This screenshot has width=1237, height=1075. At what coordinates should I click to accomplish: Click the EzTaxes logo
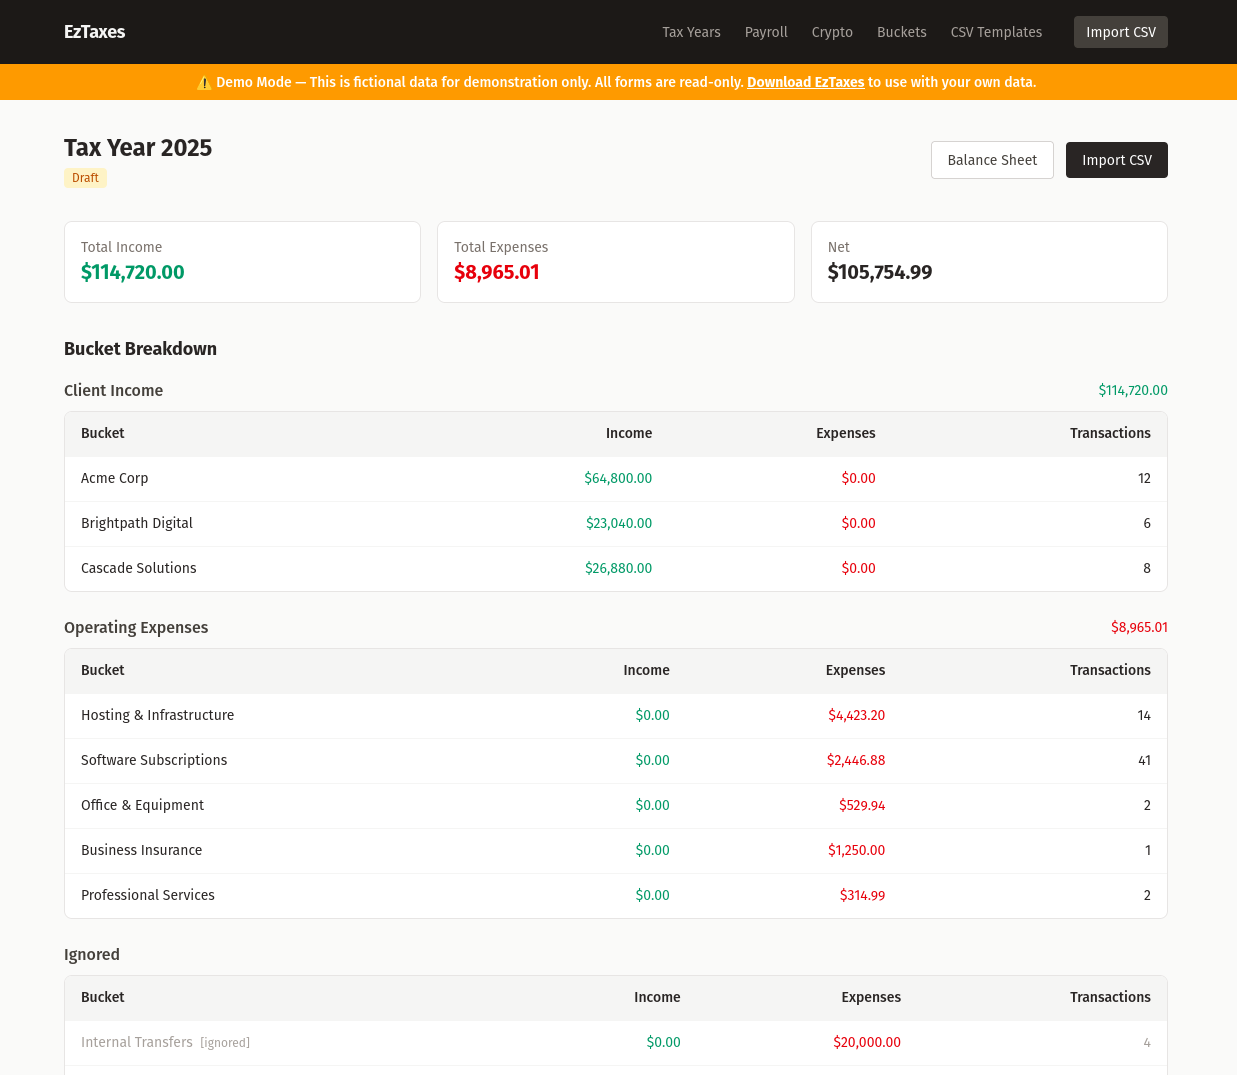(x=94, y=32)
